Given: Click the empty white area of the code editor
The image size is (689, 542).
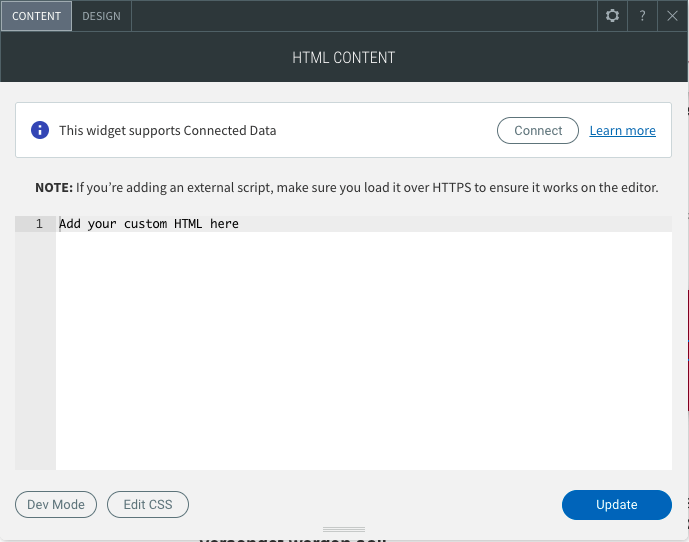Looking at the screenshot, I should coord(363,350).
